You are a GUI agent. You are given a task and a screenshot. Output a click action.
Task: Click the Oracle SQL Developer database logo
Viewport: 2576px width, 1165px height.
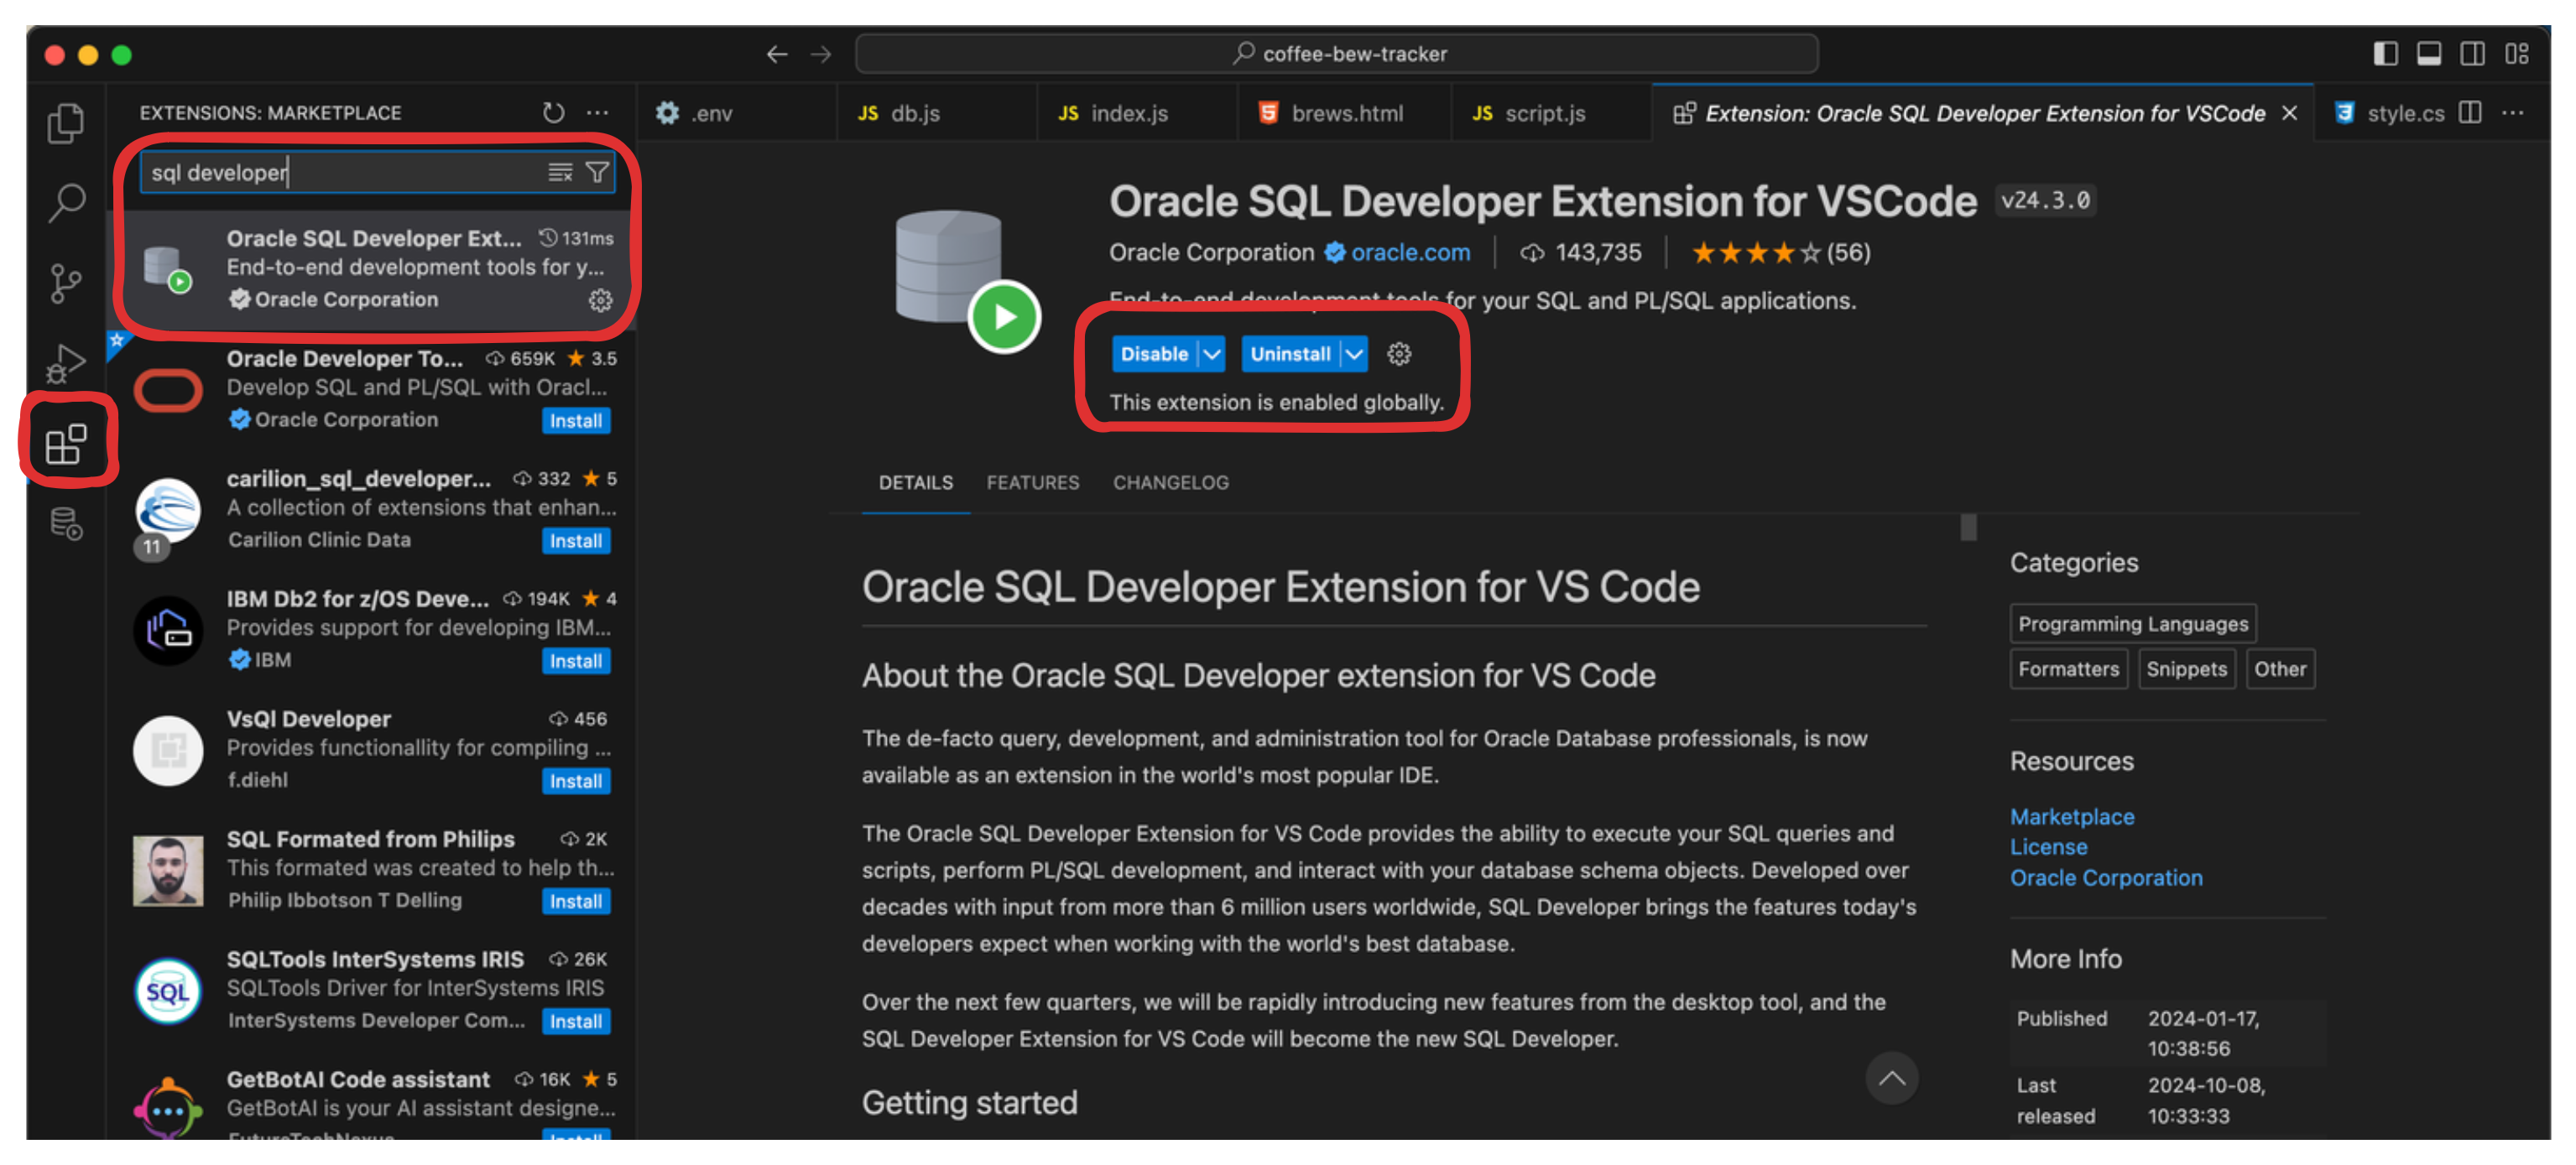(967, 279)
